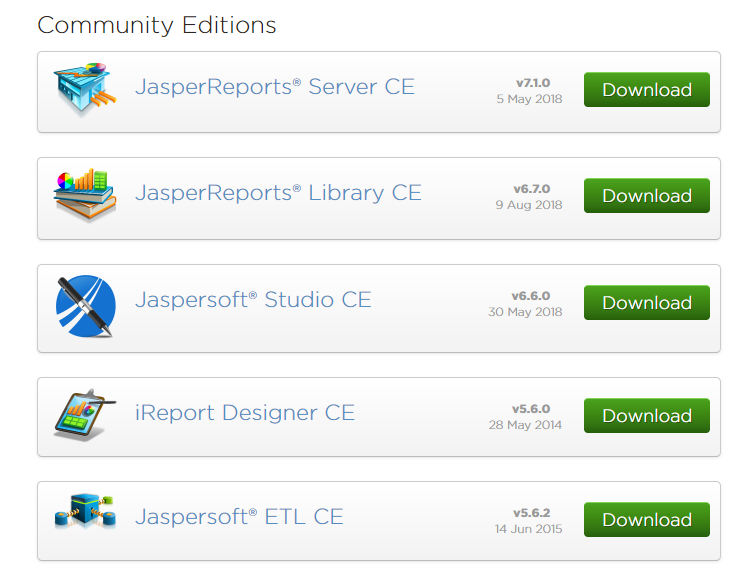
Task: Download Jaspersoft ETL CE
Action: click(647, 520)
